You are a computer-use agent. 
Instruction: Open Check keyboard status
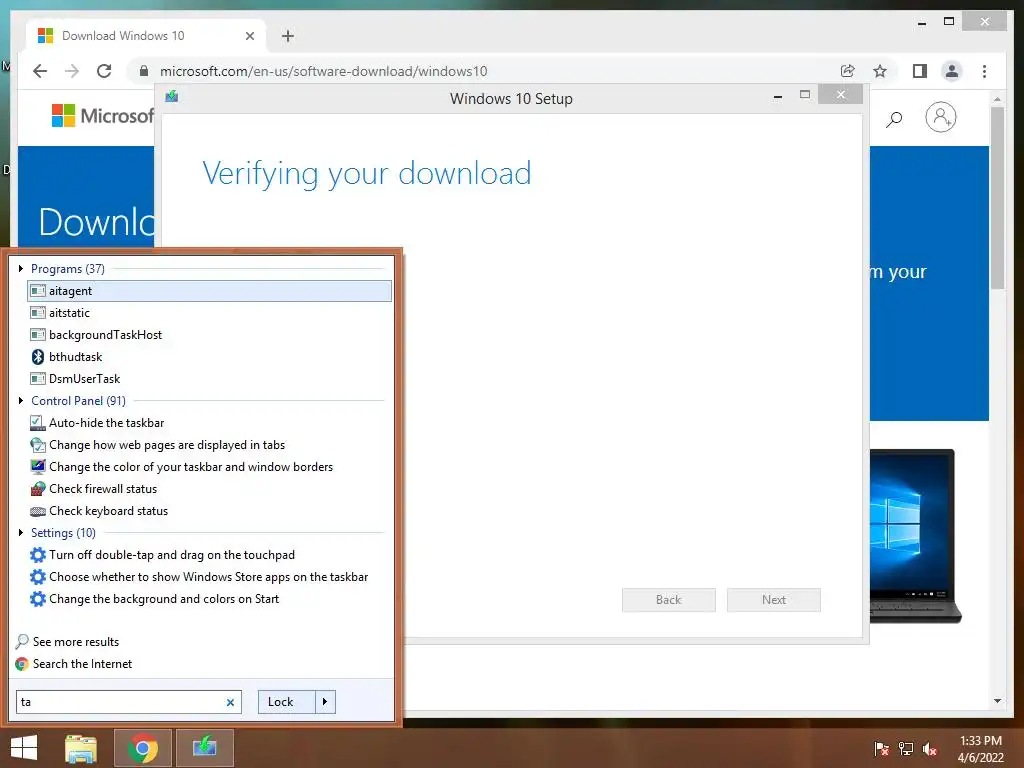point(209,511)
